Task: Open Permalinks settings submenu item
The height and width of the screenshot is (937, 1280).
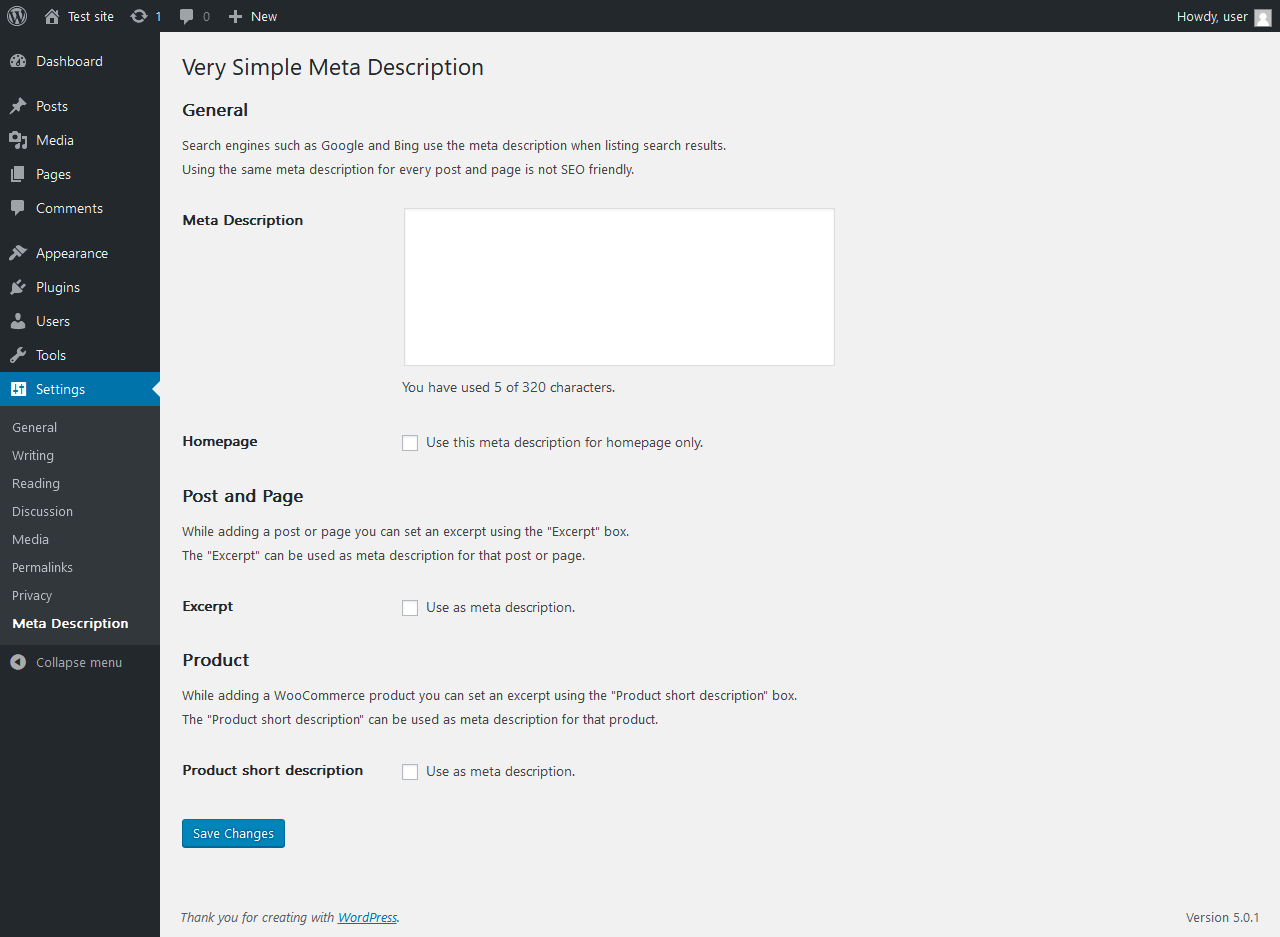Action: [x=42, y=567]
